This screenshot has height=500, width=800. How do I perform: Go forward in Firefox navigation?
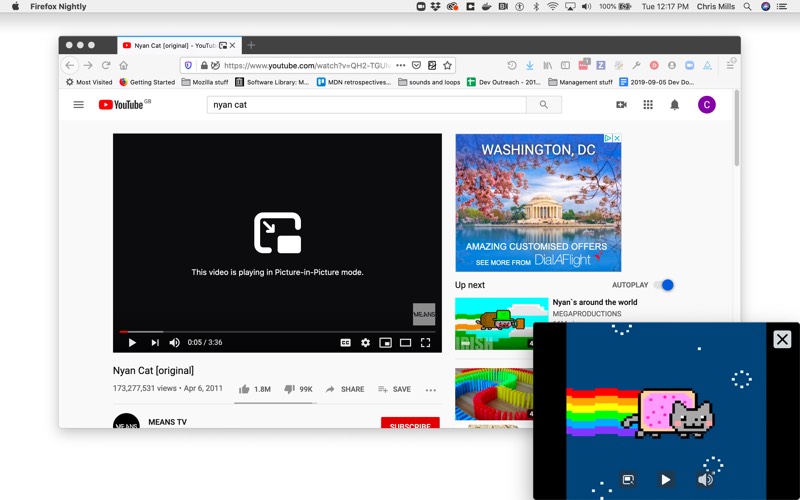88,65
